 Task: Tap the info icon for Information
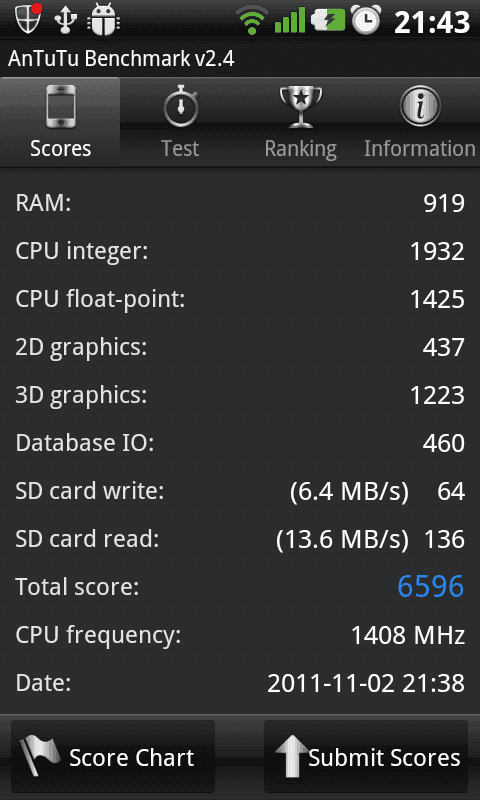click(x=420, y=106)
